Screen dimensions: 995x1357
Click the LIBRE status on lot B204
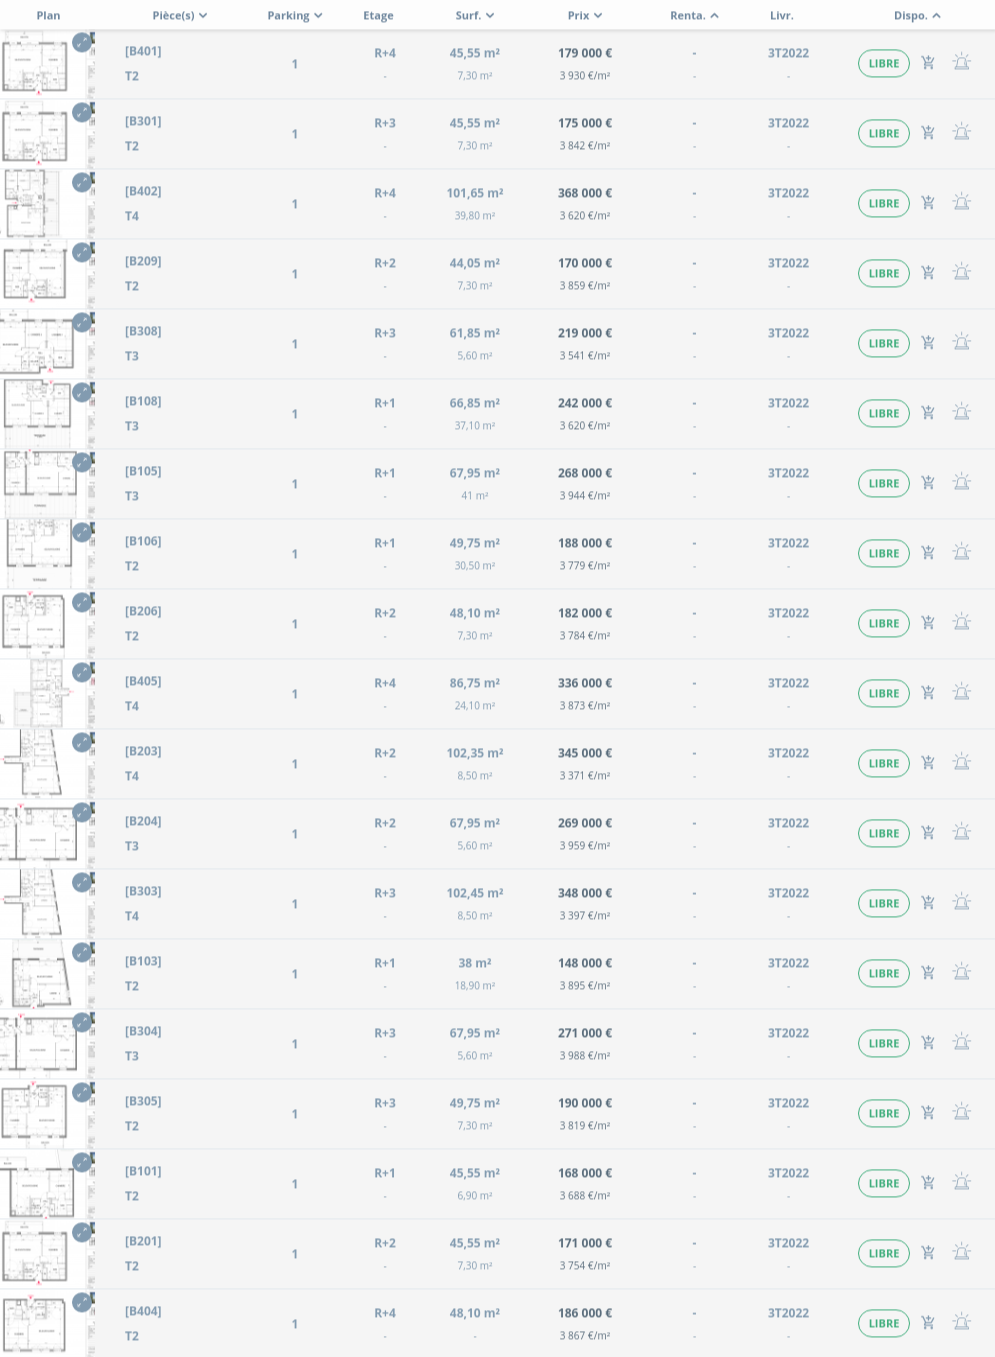tap(883, 833)
